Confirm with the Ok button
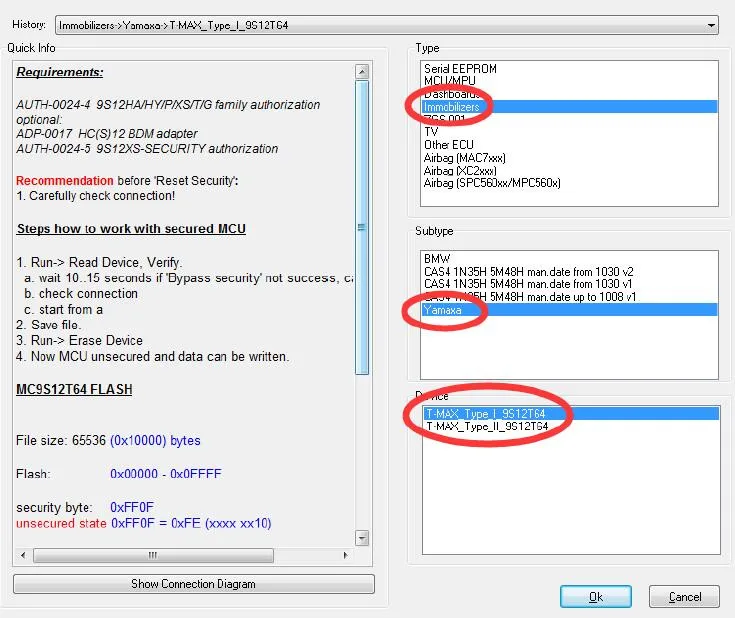Image resolution: width=735 pixels, height=618 pixels. click(x=596, y=597)
